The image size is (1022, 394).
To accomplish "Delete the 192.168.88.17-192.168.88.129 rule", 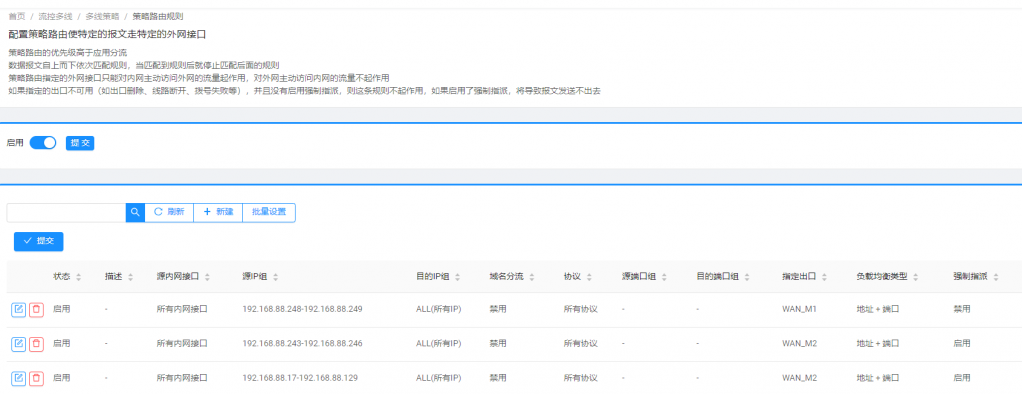I will (36, 378).
